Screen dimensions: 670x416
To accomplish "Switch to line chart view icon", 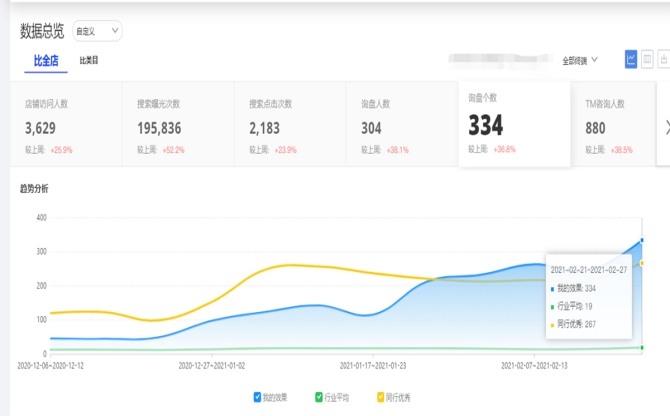I will coord(631,60).
